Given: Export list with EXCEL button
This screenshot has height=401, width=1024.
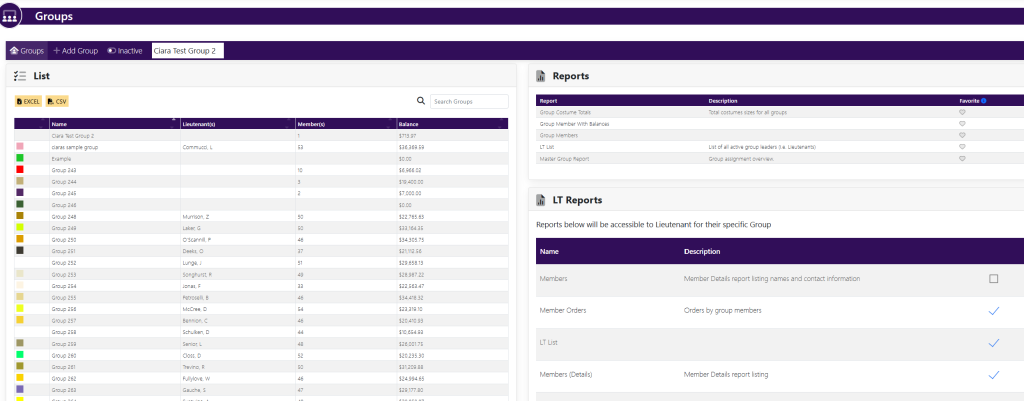Looking at the screenshot, I should [x=28, y=101].
